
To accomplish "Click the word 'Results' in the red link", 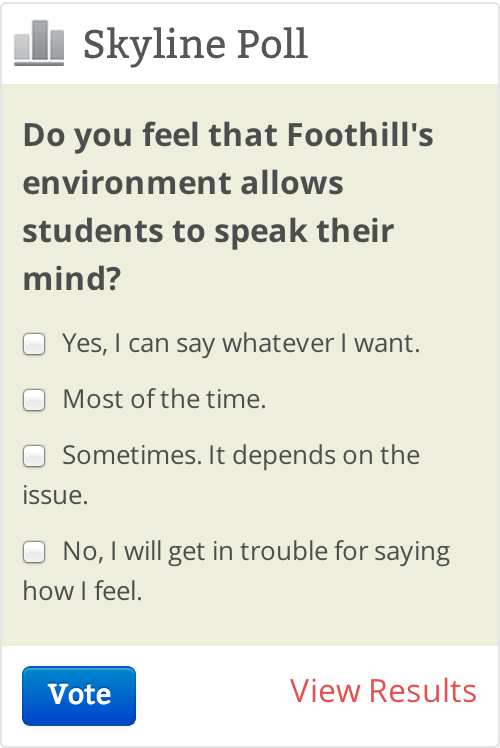I will (423, 691).
